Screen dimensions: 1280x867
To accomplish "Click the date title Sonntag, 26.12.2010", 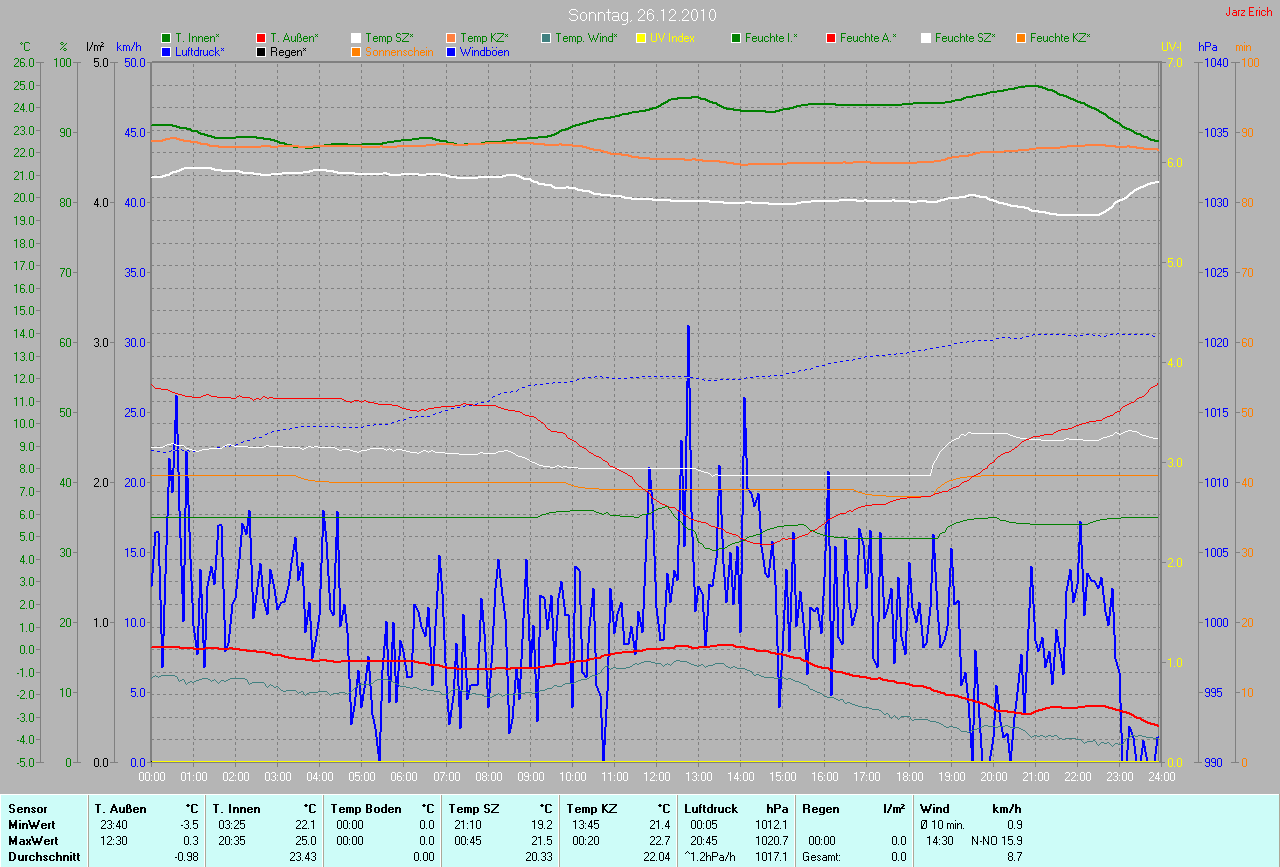I will (x=640, y=15).
